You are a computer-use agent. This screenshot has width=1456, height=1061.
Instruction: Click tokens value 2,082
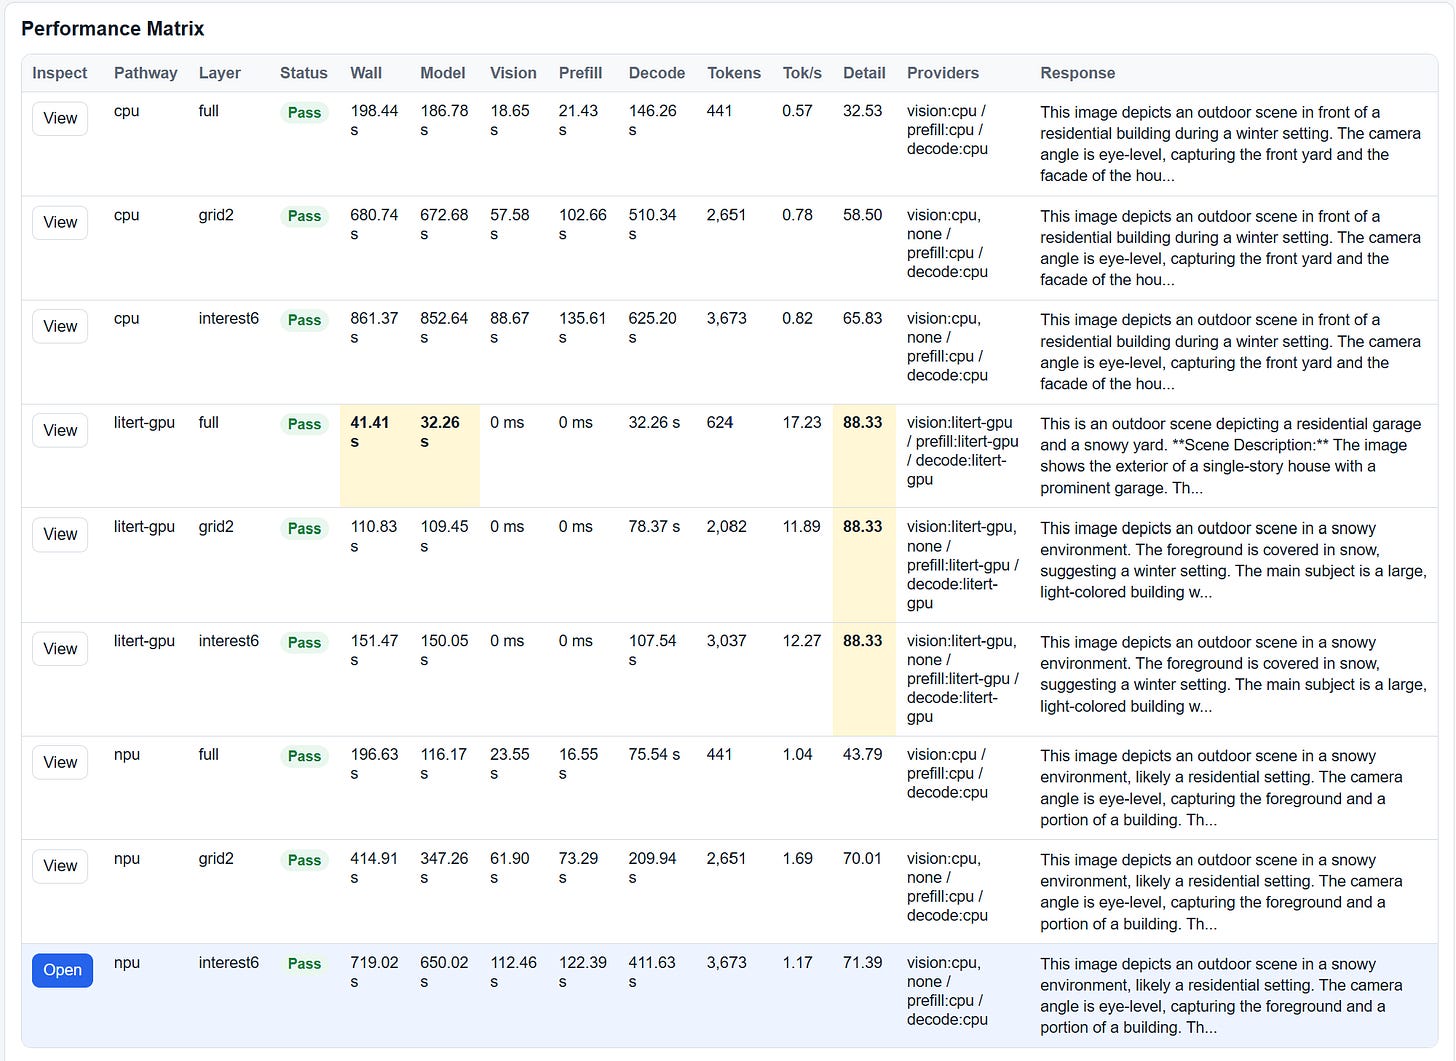(726, 527)
